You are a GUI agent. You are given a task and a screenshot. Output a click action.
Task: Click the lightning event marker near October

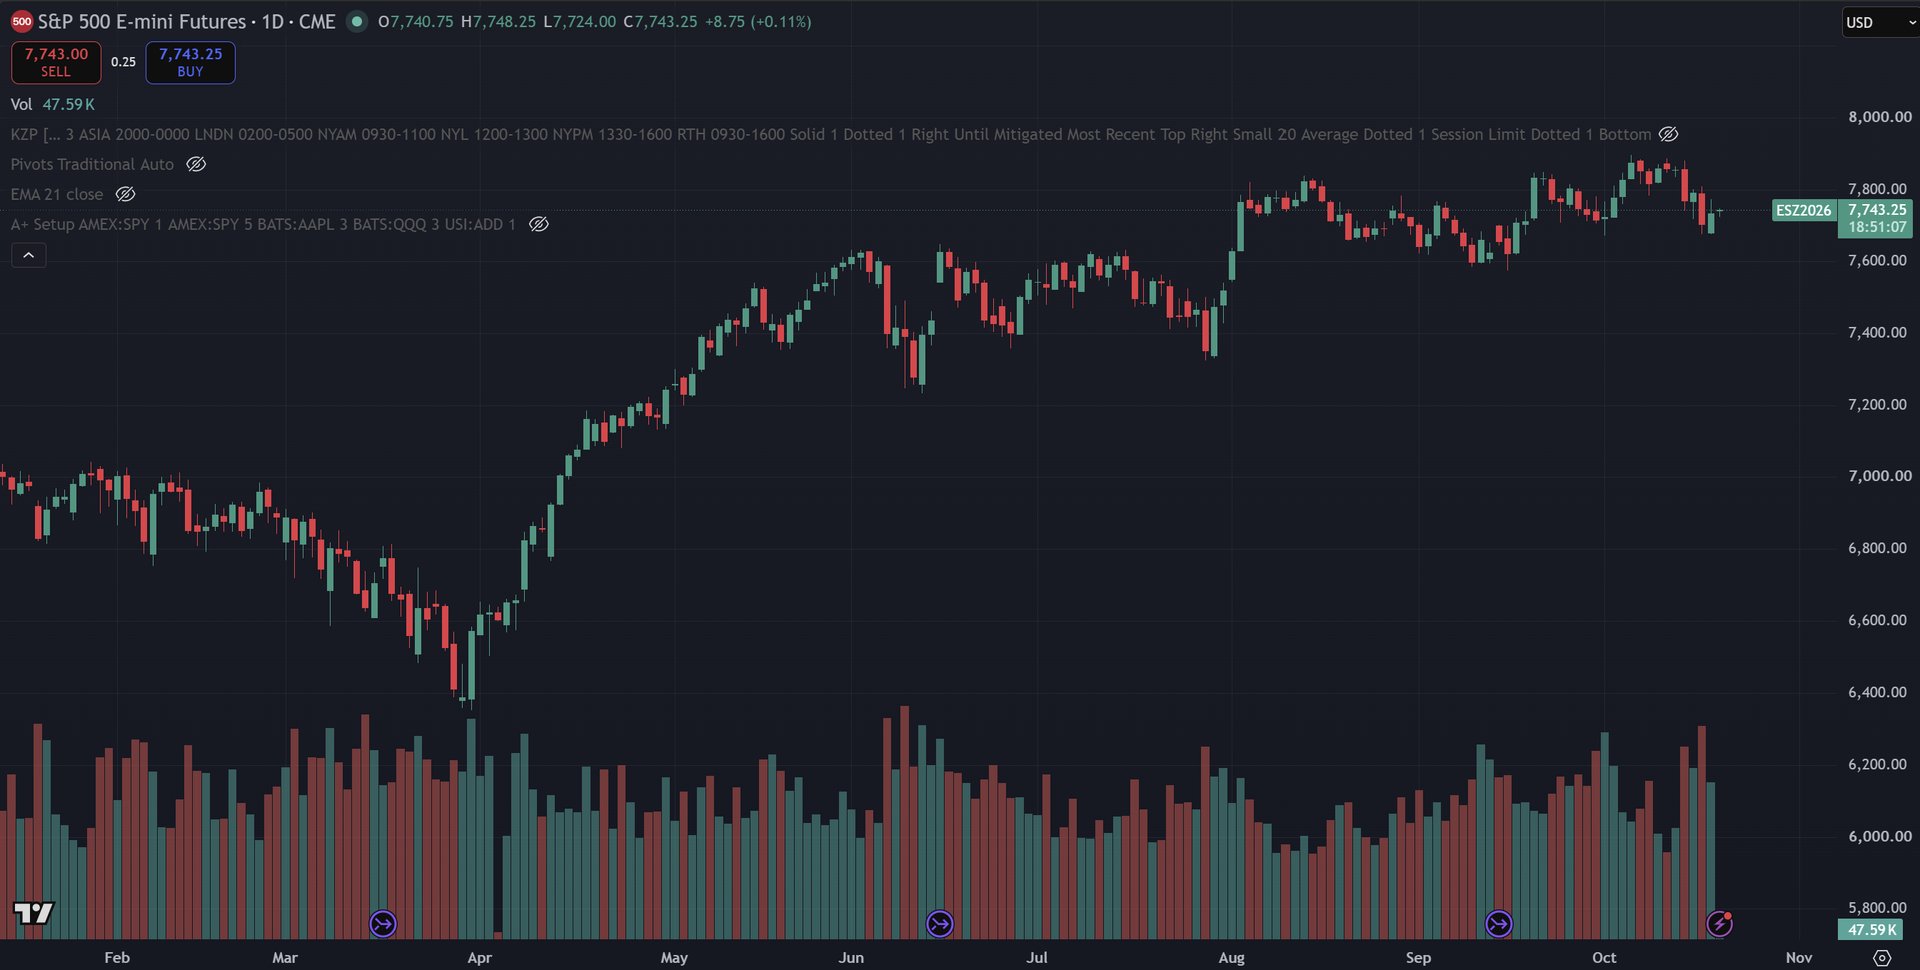[1719, 924]
